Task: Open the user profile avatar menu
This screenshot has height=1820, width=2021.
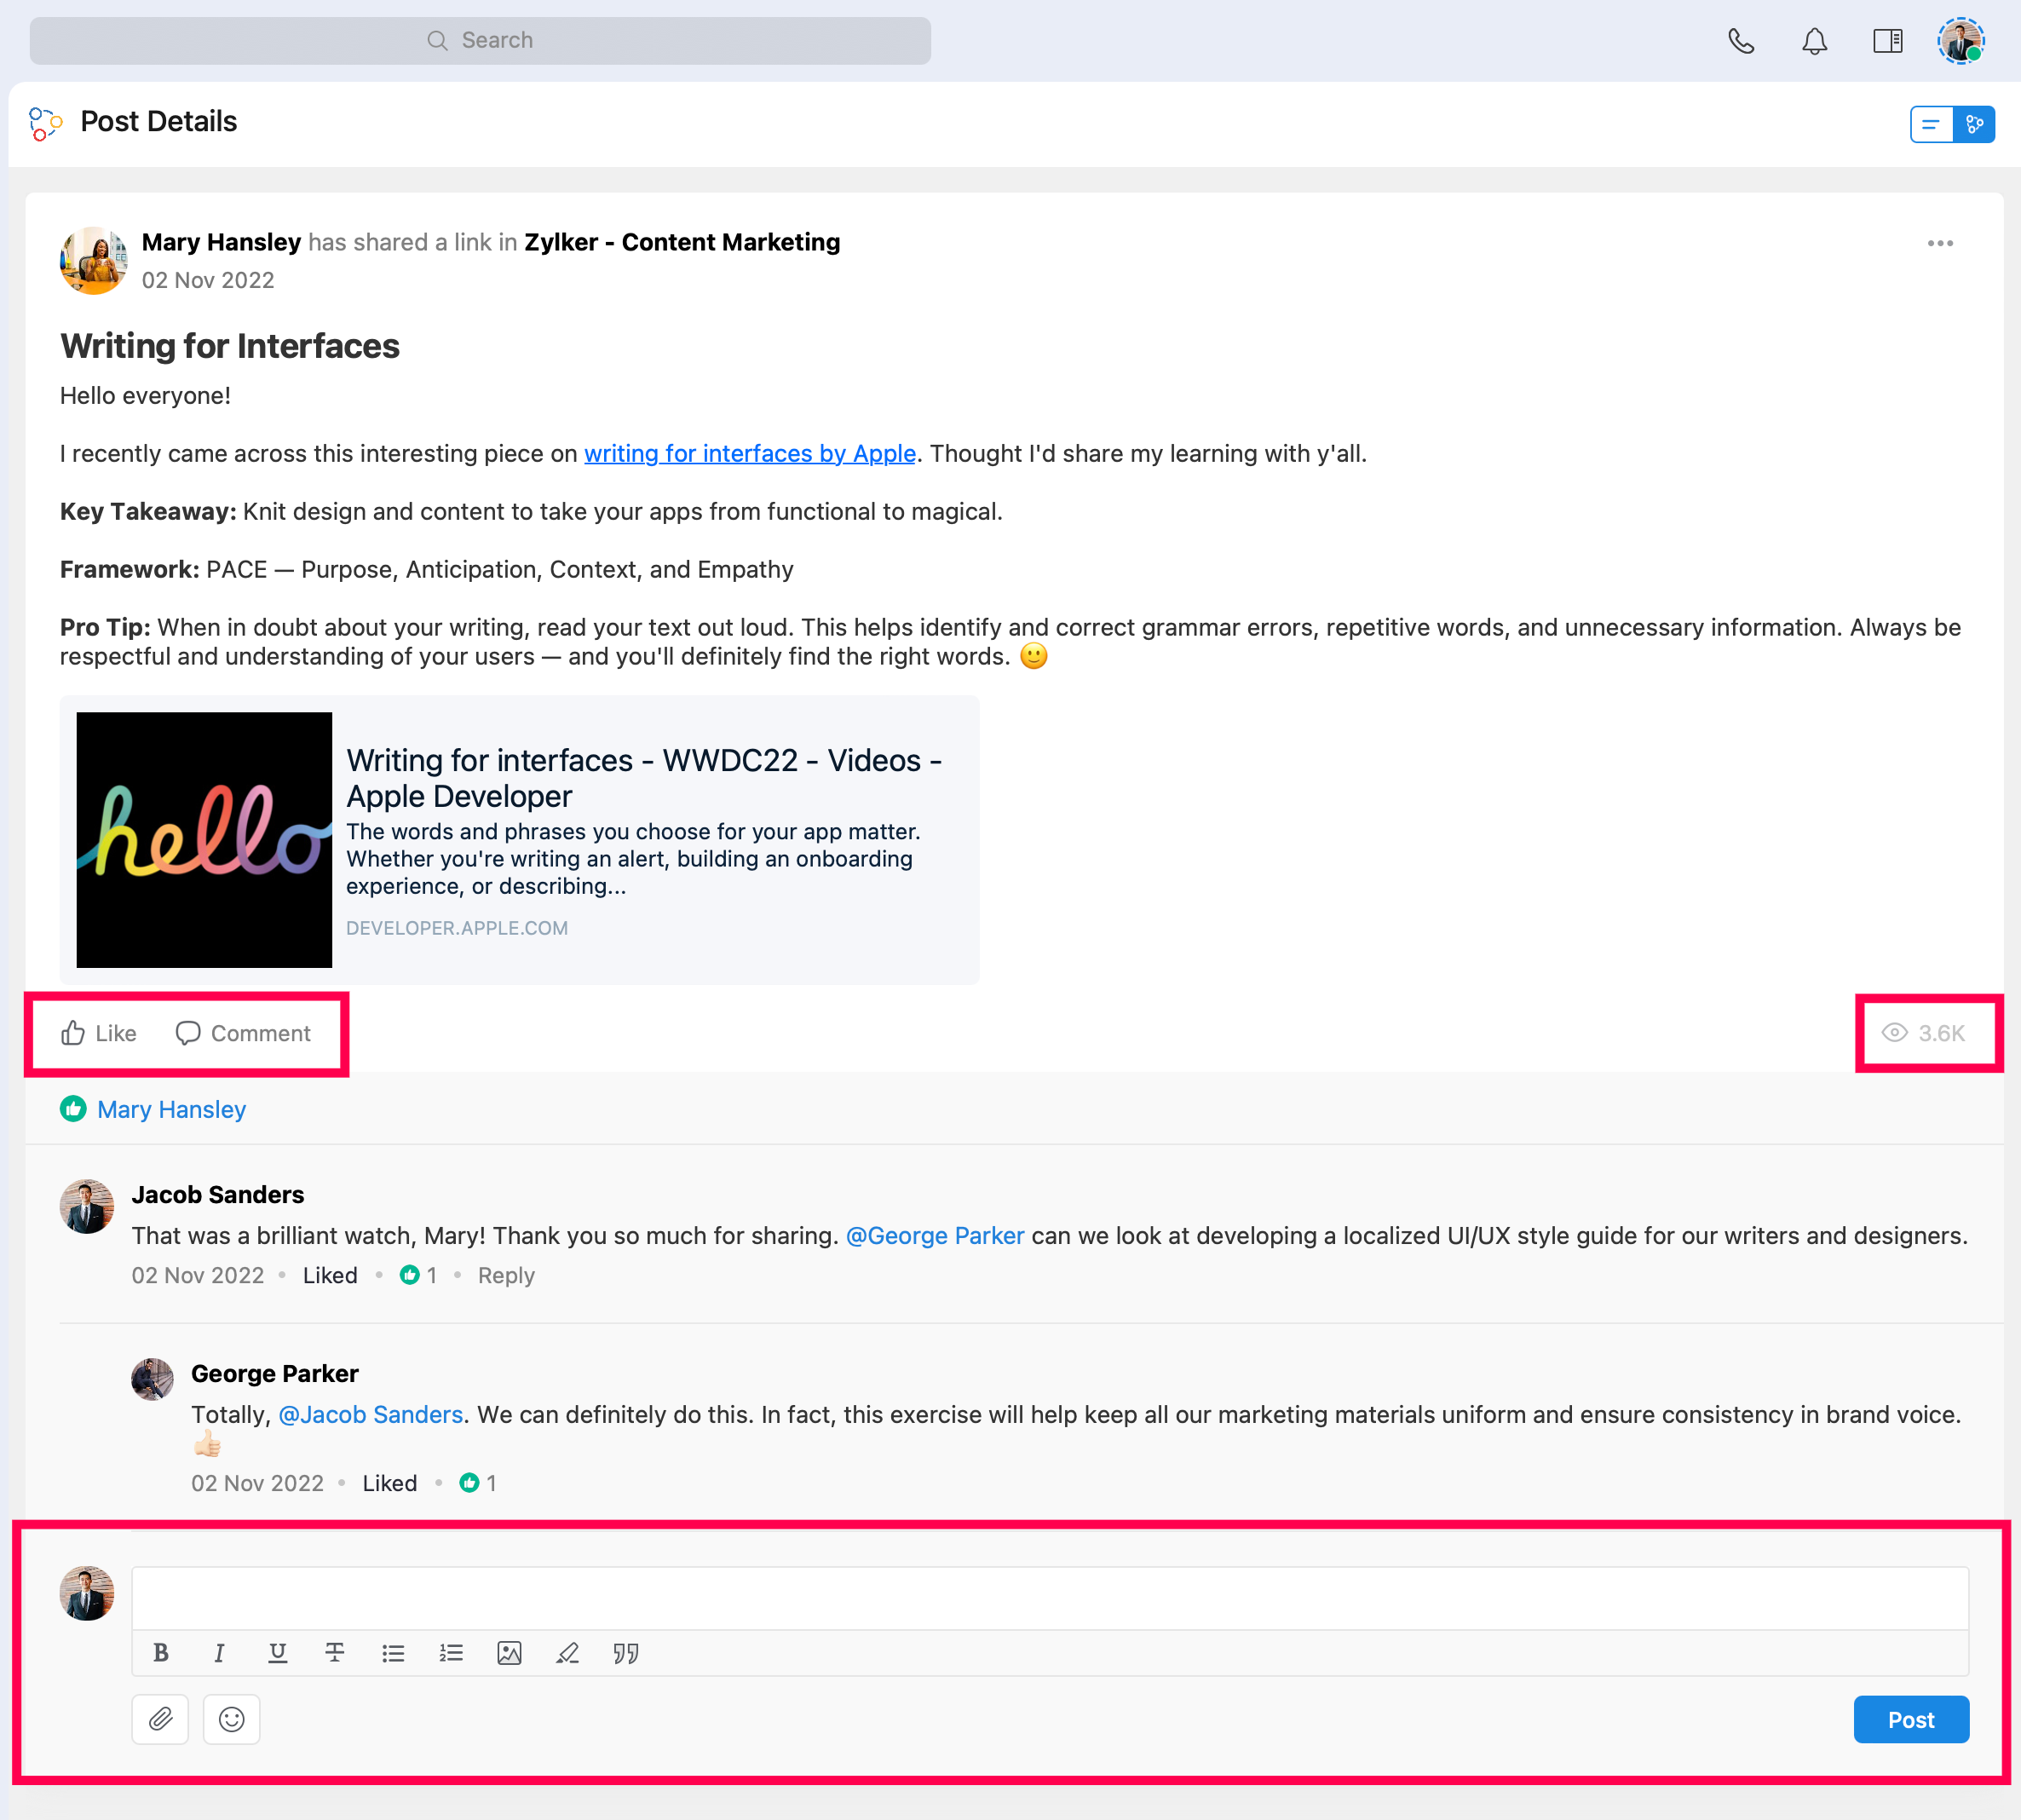Action: 1960,41
